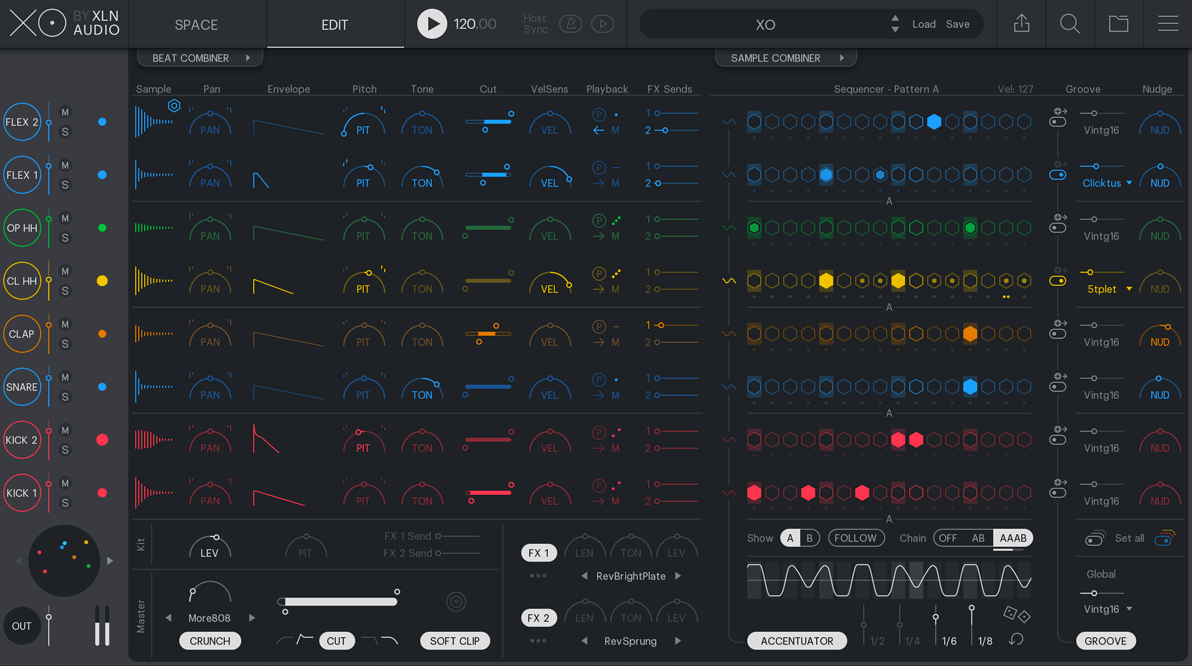Click the search magnifier icon
Image resolution: width=1192 pixels, height=666 pixels.
(x=1069, y=24)
